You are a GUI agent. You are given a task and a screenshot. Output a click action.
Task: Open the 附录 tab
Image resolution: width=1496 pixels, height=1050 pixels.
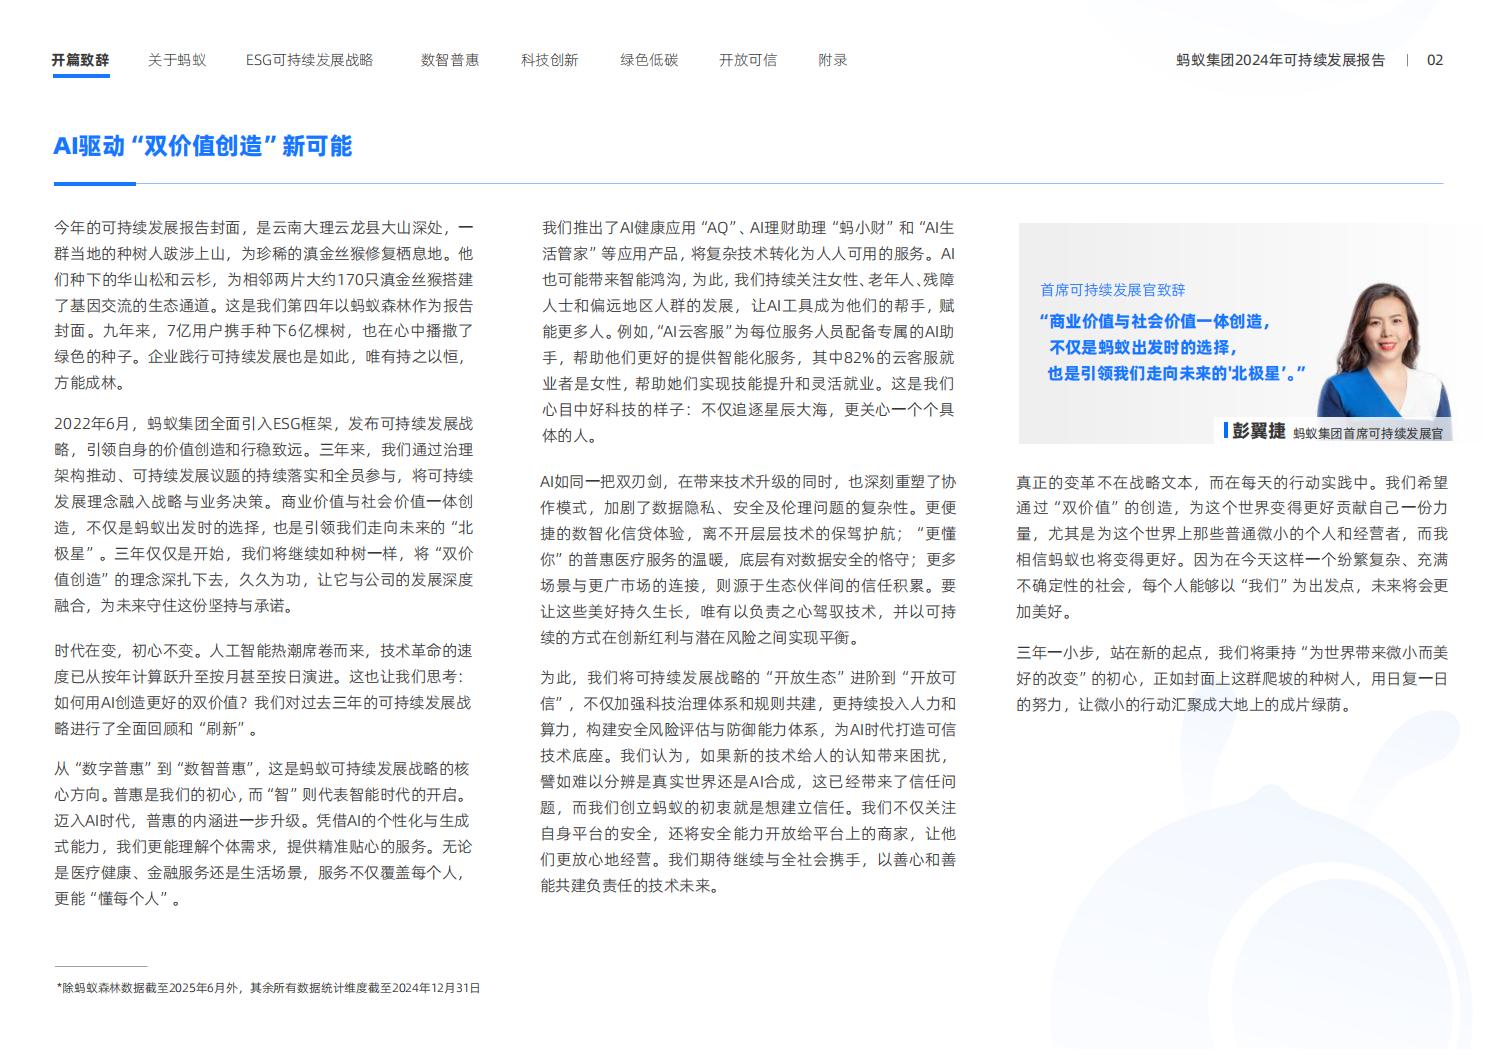click(x=833, y=60)
